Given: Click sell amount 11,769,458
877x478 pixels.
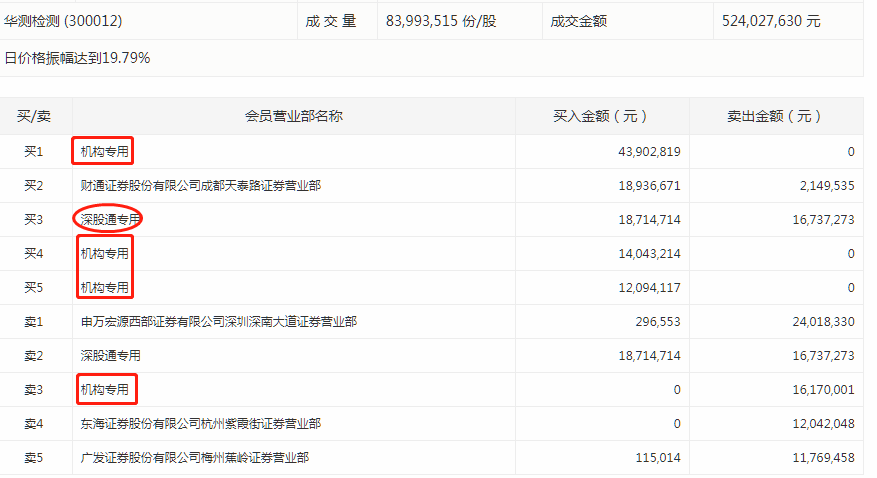Looking at the screenshot, I should pyautogui.click(x=823, y=458).
